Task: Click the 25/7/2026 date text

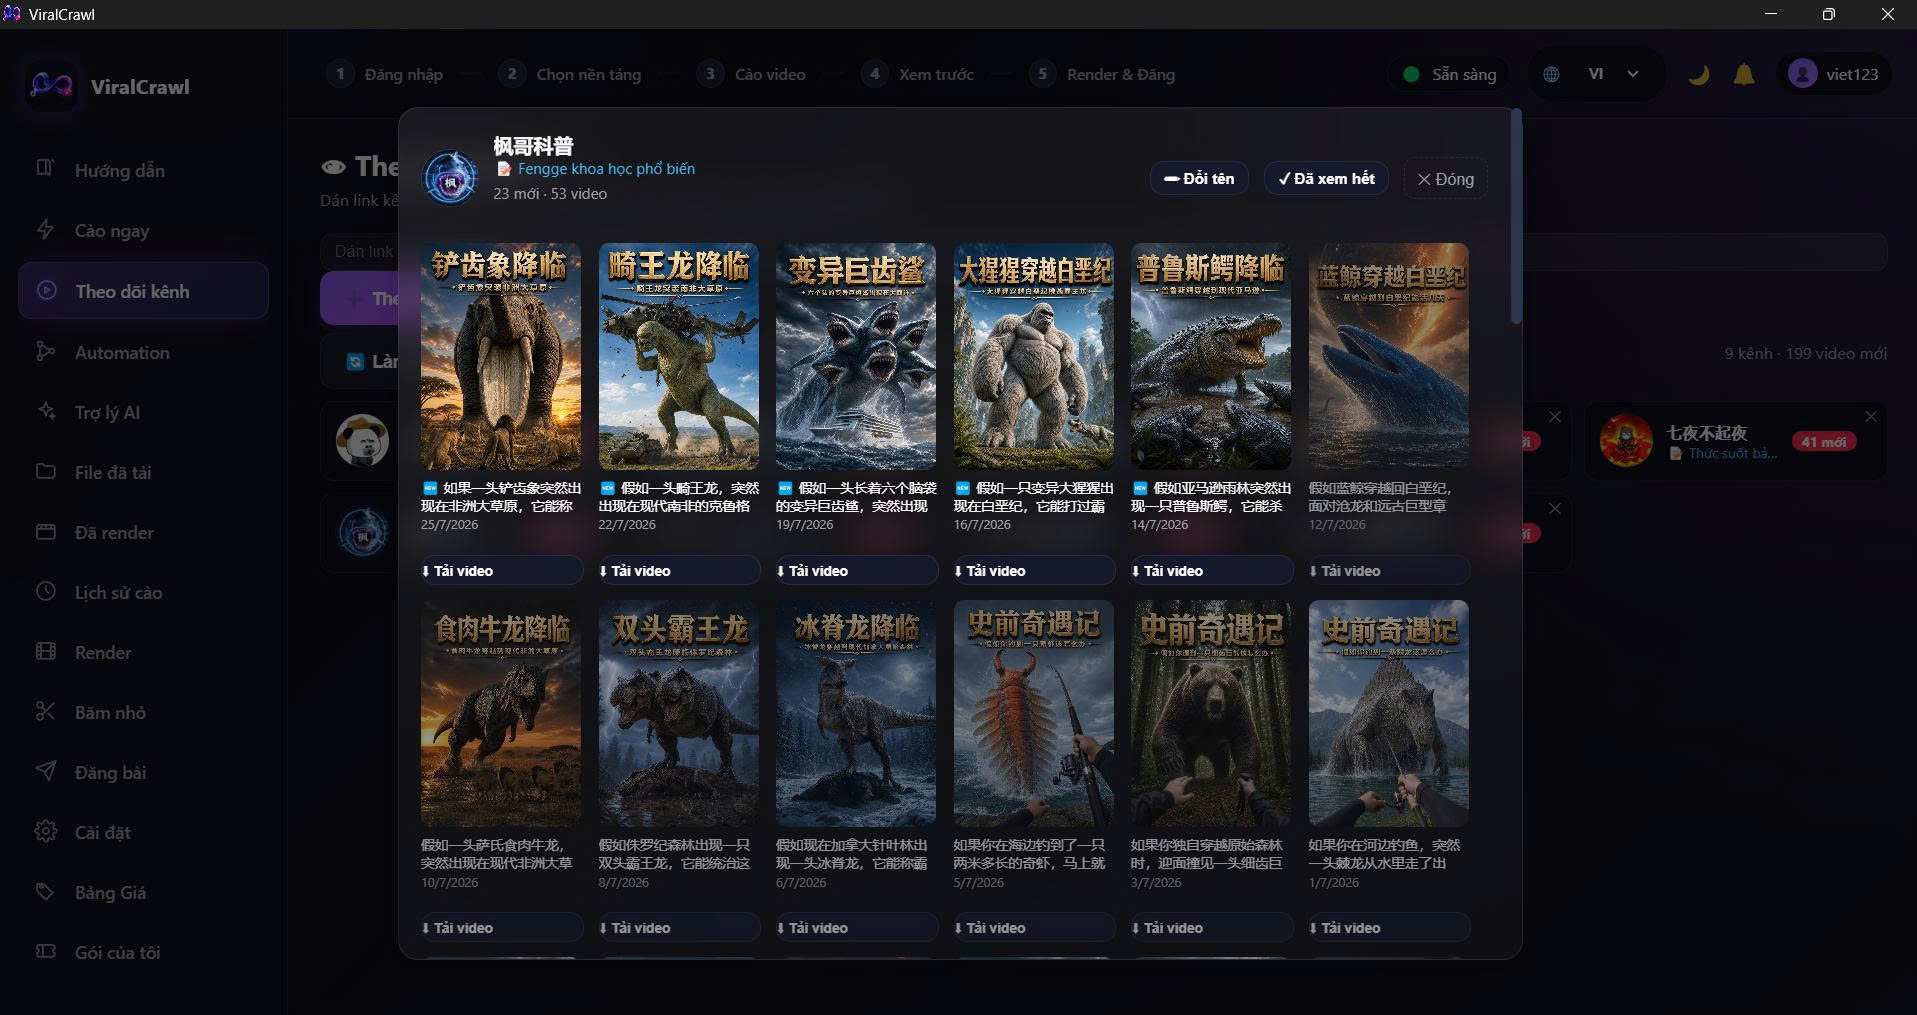Action: point(450,525)
